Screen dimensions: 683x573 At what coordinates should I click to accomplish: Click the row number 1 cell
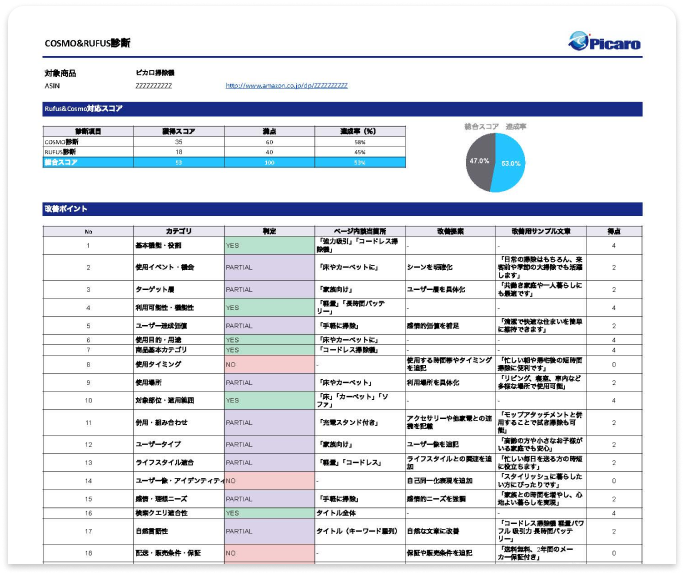tap(88, 245)
